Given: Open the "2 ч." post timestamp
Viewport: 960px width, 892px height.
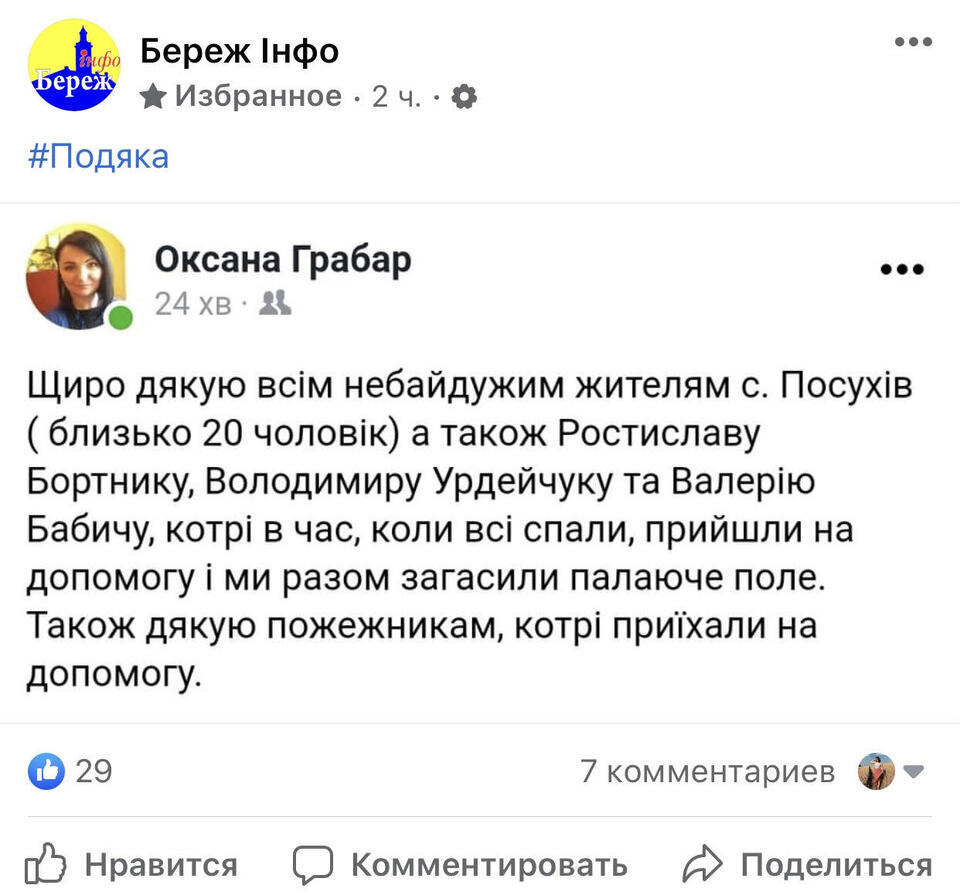Looking at the screenshot, I should pos(397,97).
